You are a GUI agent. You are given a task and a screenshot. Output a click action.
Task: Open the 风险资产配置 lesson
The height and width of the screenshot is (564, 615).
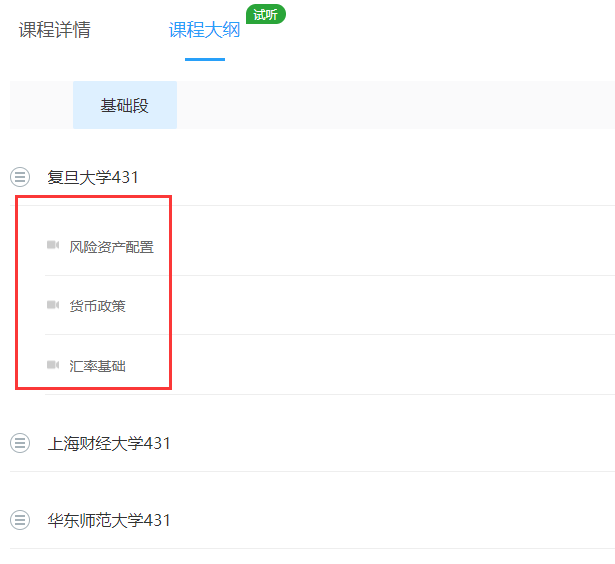click(112, 246)
